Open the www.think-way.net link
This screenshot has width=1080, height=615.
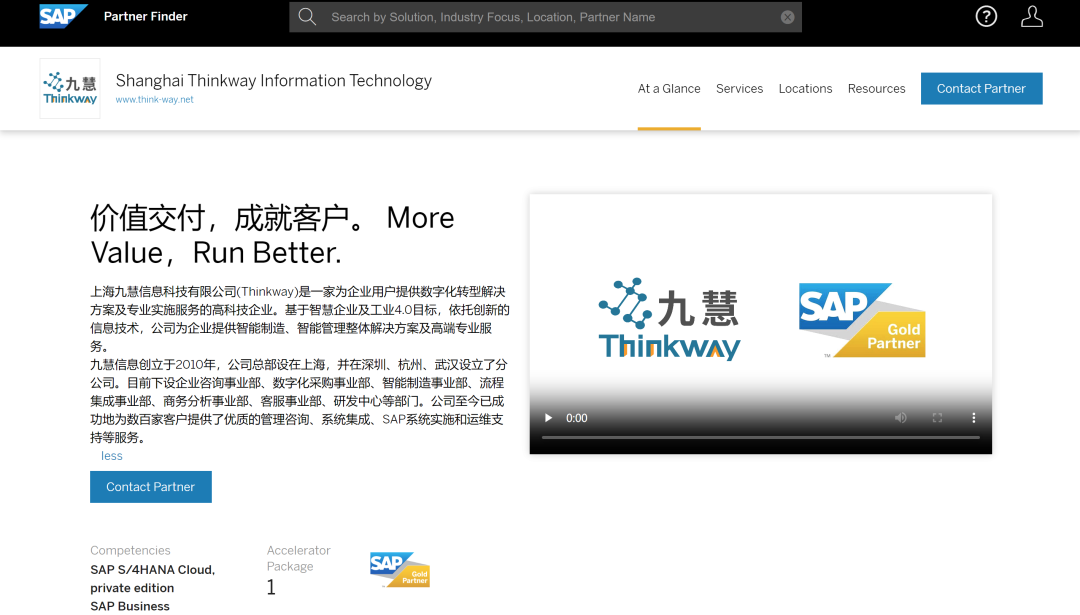click(x=154, y=100)
